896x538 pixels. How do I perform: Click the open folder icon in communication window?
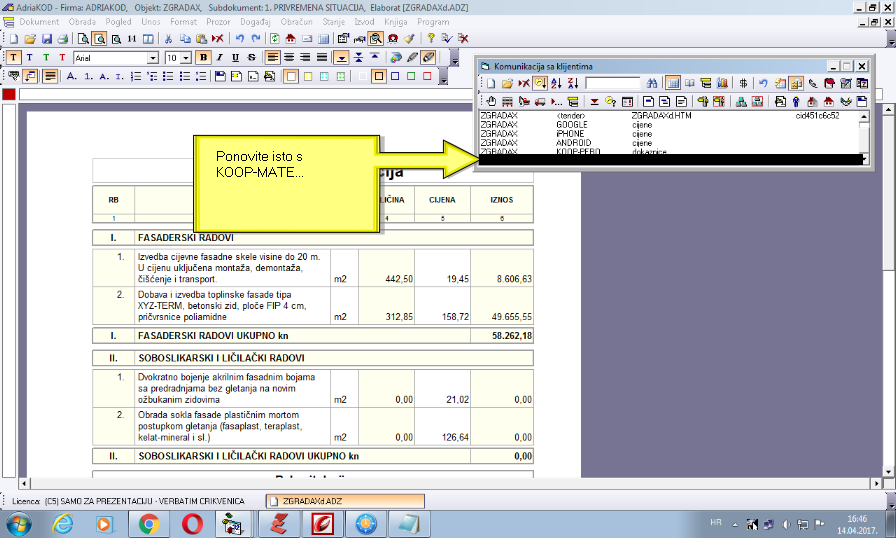click(507, 83)
